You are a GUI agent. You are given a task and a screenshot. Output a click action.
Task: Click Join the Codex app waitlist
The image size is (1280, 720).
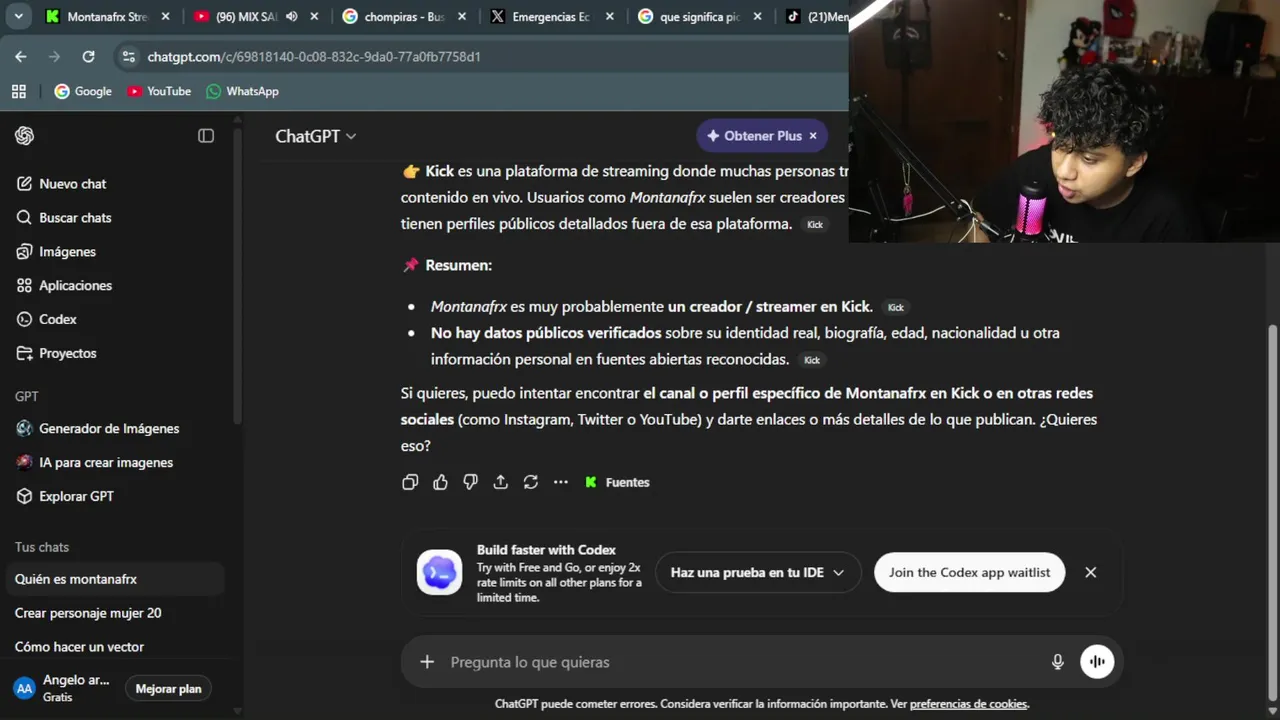969,573
